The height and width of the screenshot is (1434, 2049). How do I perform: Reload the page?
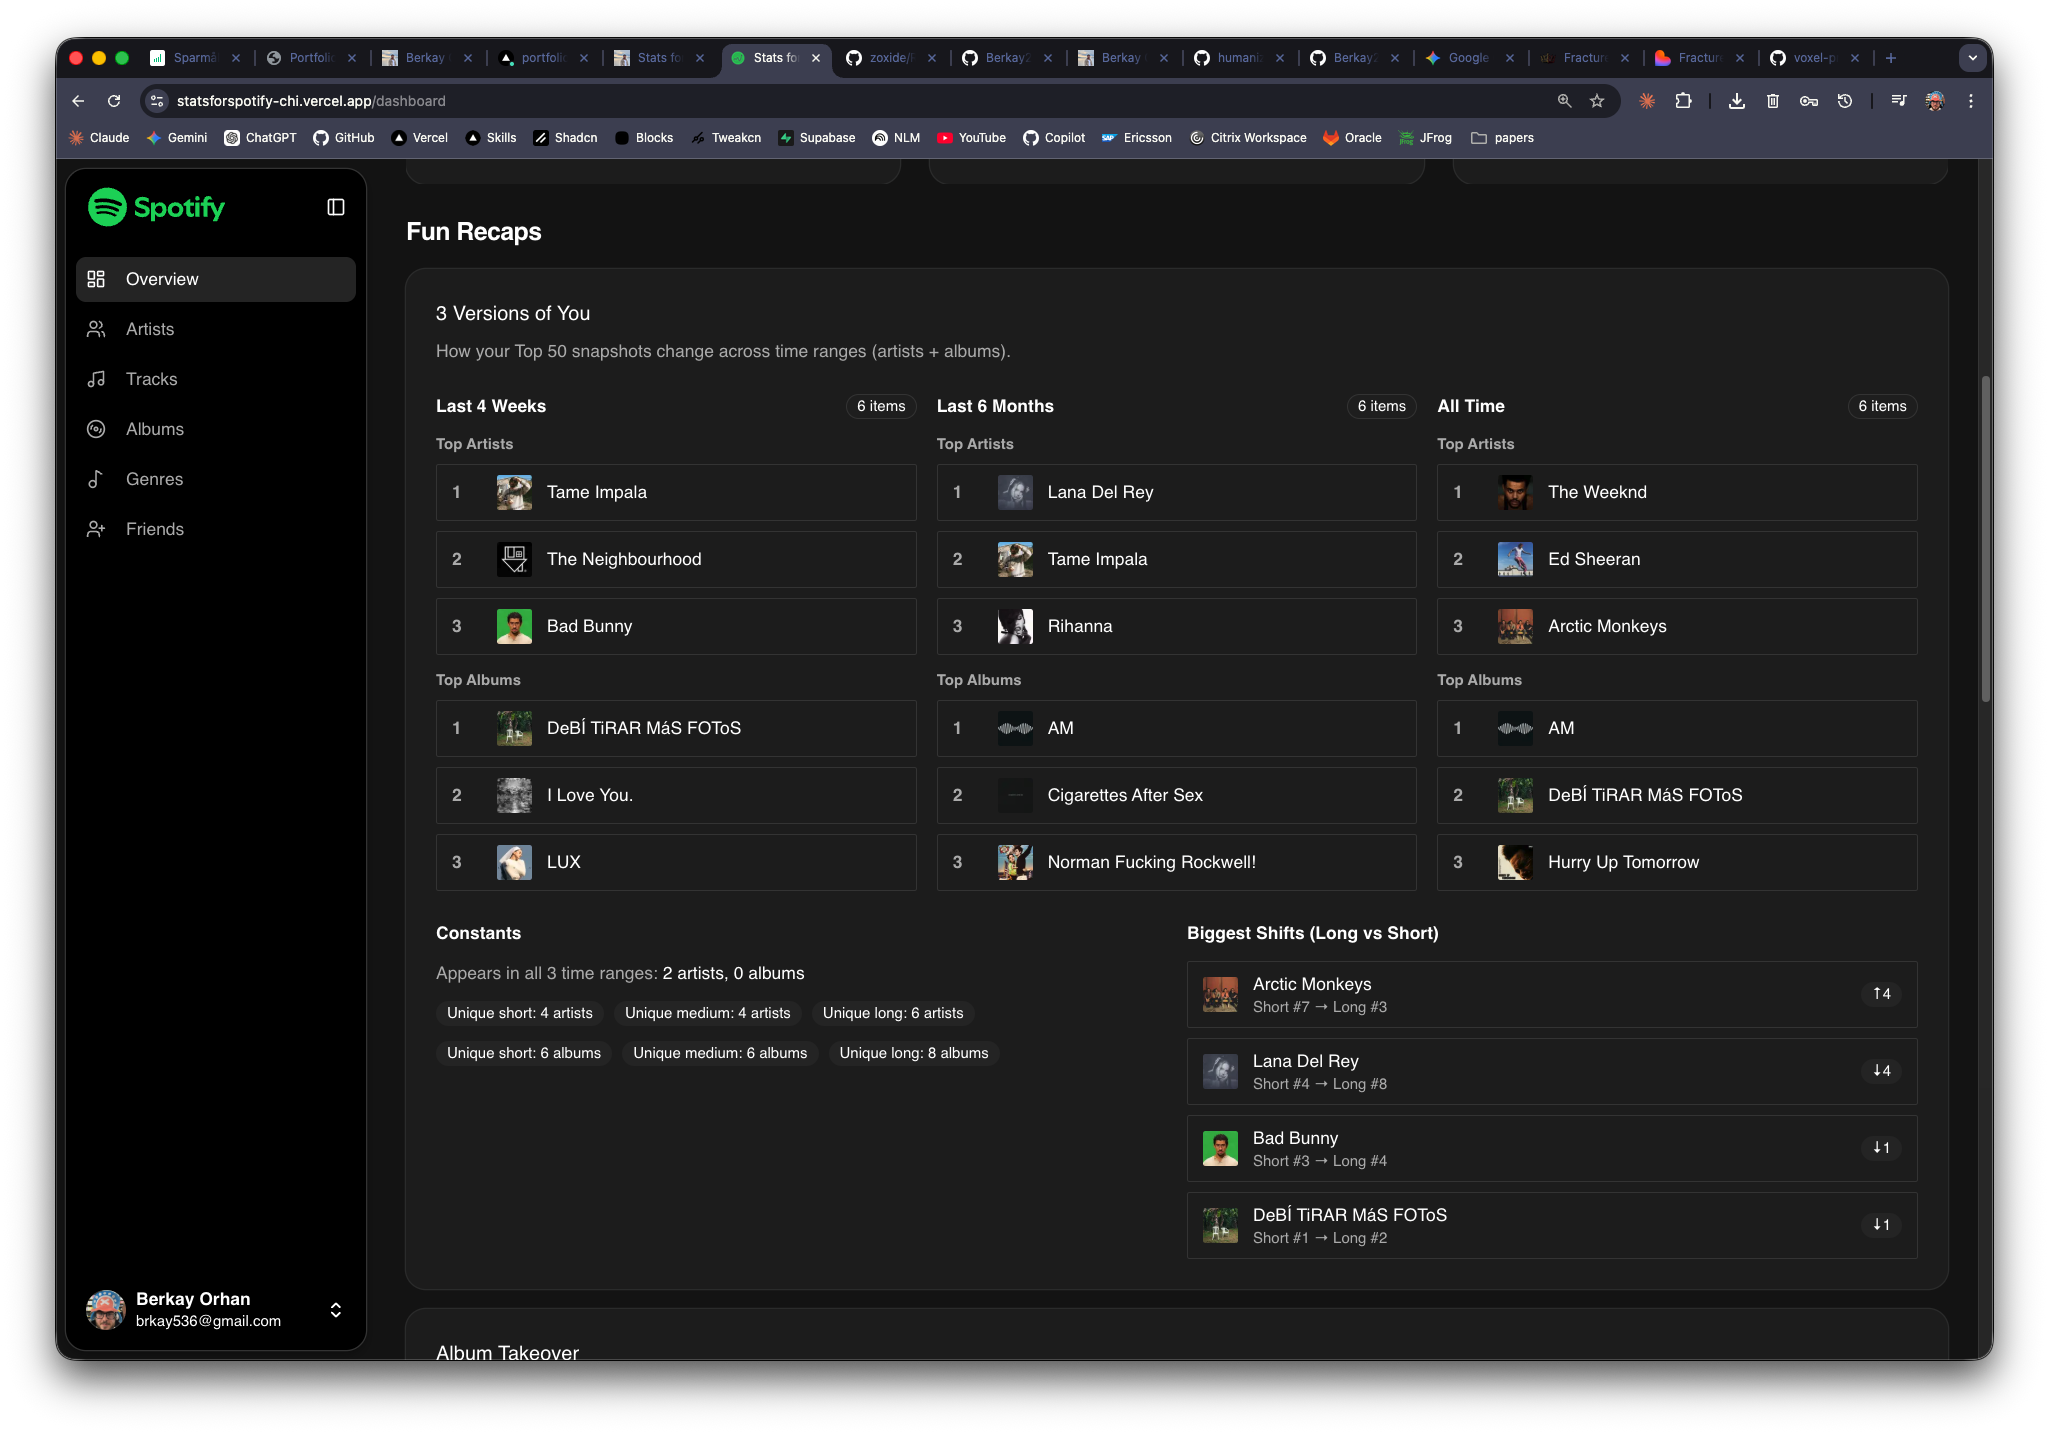point(114,101)
